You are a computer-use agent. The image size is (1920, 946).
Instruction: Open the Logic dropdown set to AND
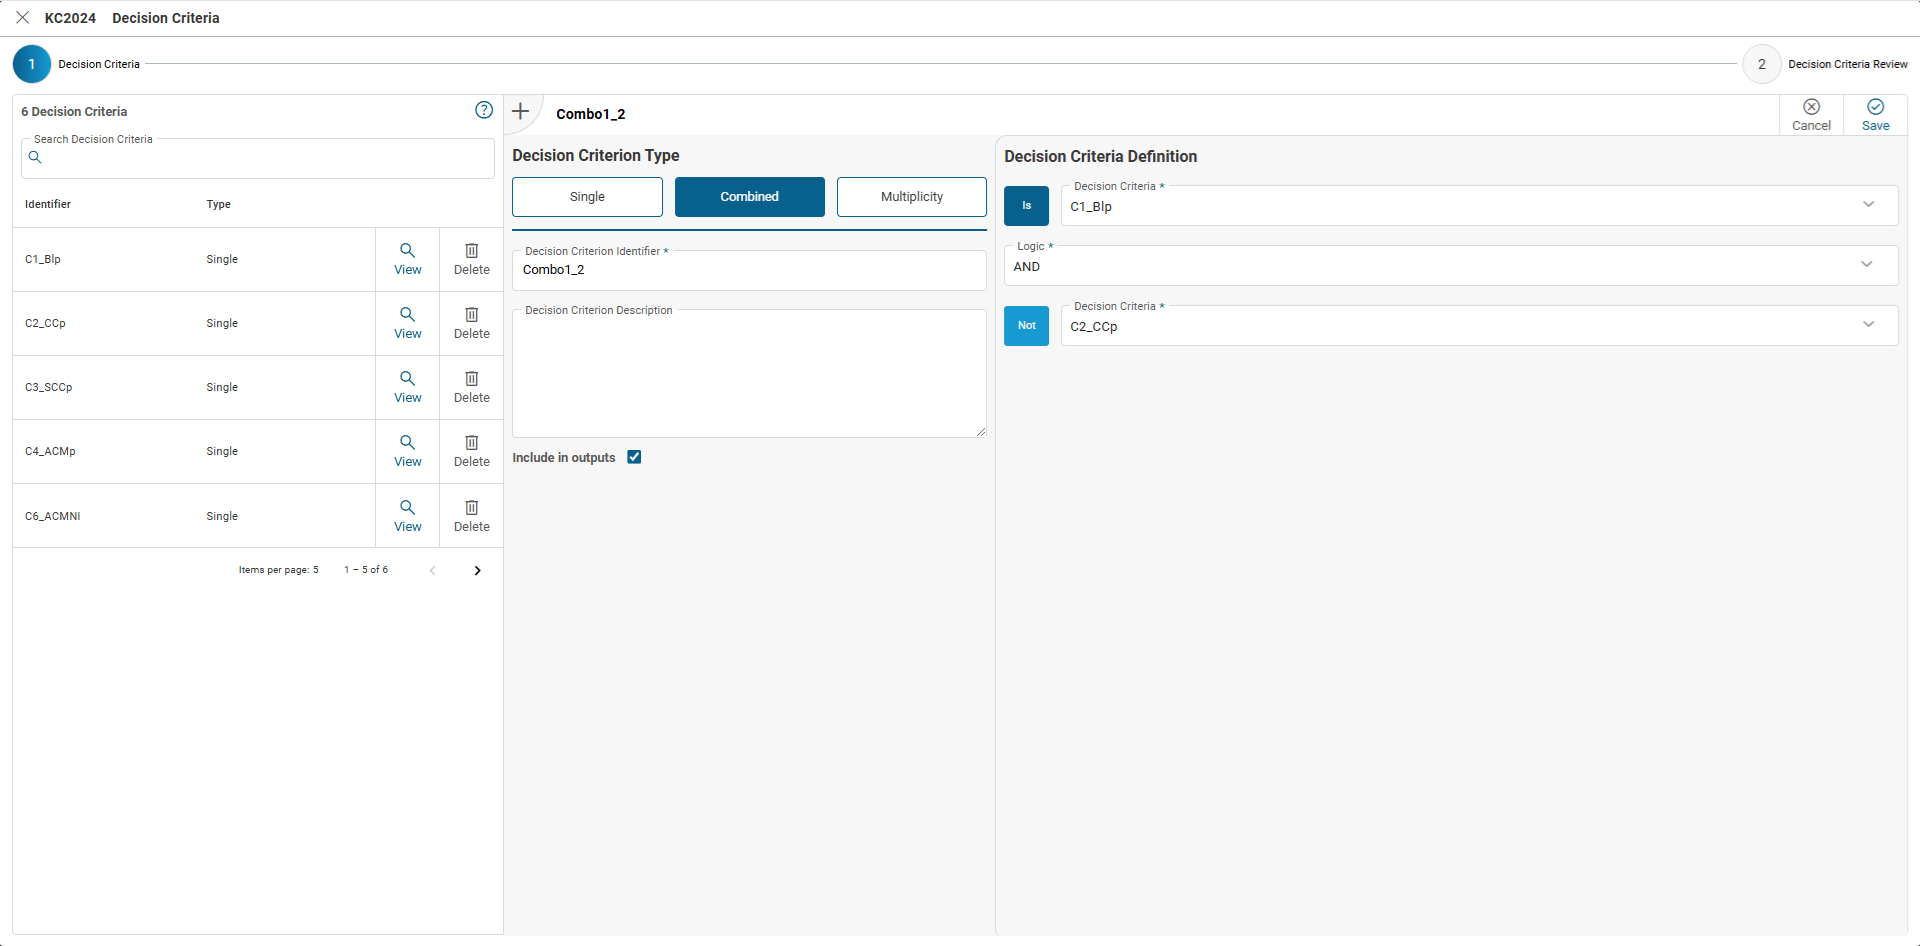1451,266
